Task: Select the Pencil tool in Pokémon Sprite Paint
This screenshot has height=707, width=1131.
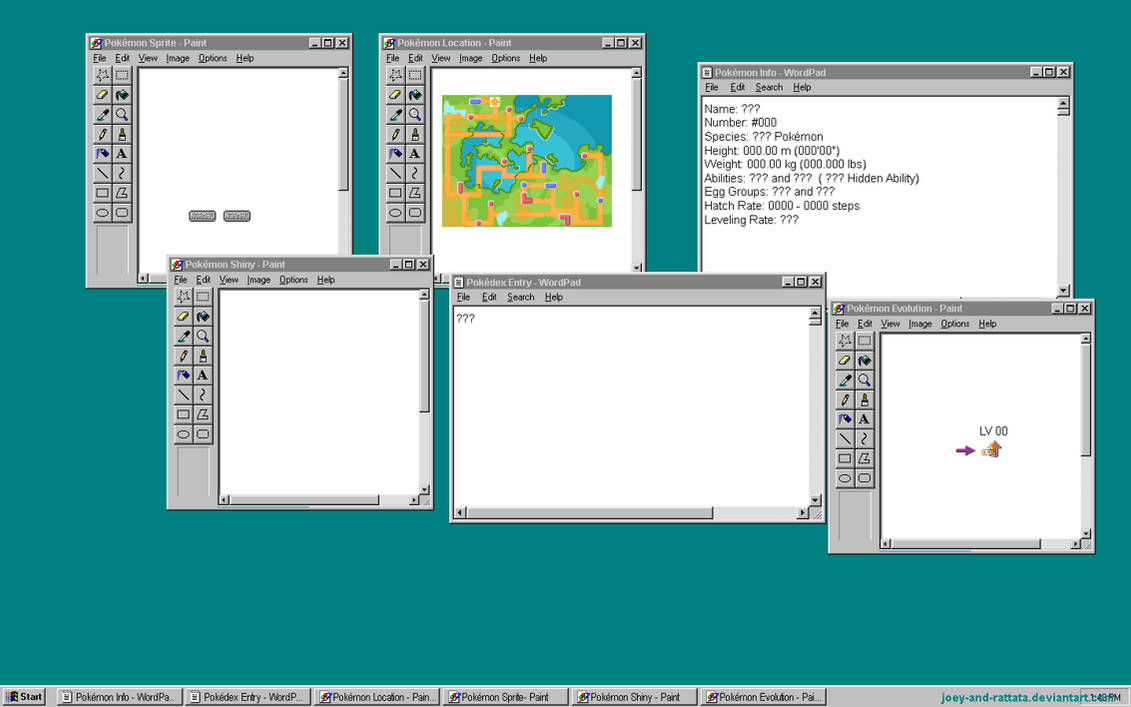Action: click(102, 134)
